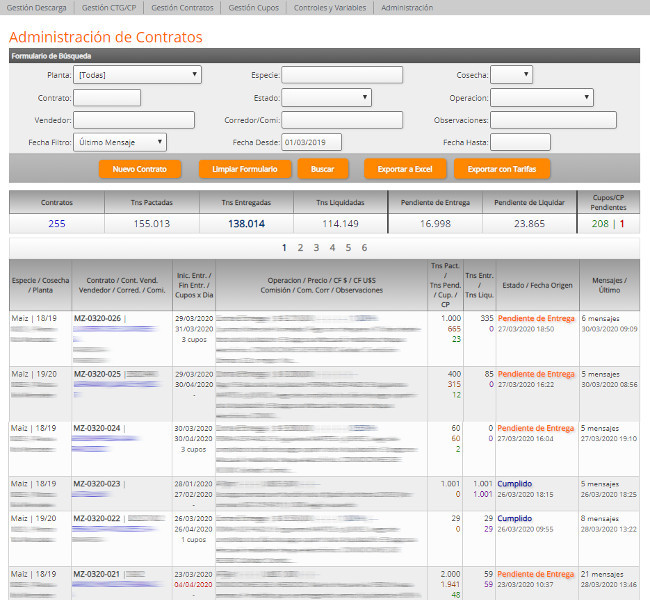Image resolution: width=650 pixels, height=600 pixels.
Task: Go to page 3 of results
Action: point(316,247)
